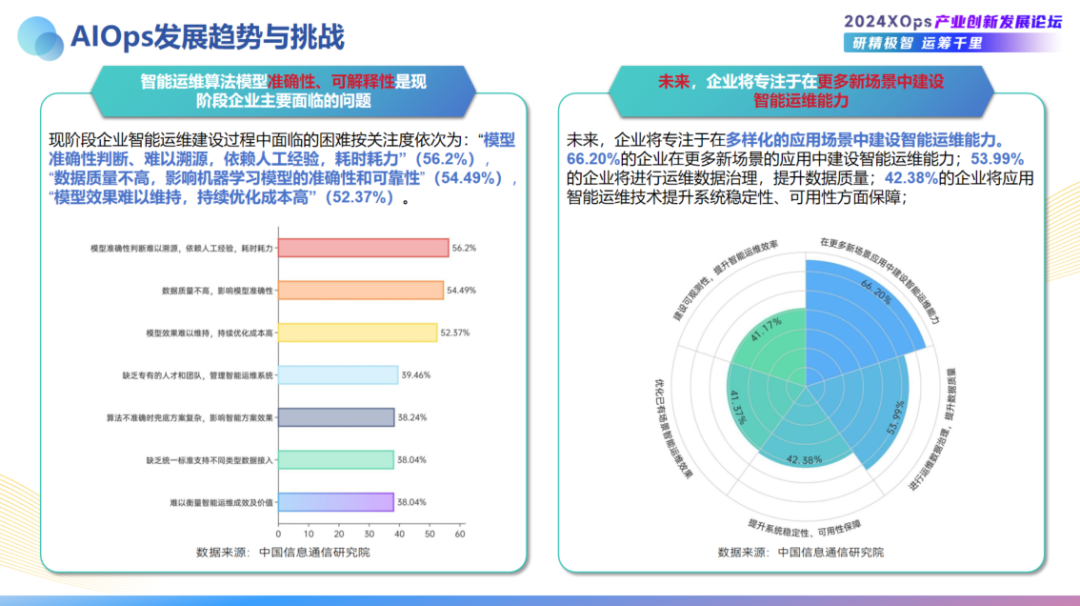
Task: Click the left paragraph starting "现阶段企业智能运维建设过程中"
Action: pos(282,169)
